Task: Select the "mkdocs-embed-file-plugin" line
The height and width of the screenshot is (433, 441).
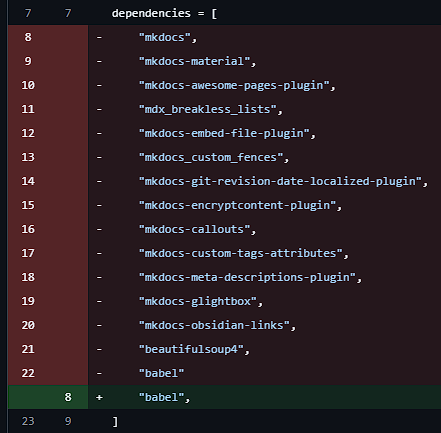Action: pyautogui.click(x=227, y=133)
